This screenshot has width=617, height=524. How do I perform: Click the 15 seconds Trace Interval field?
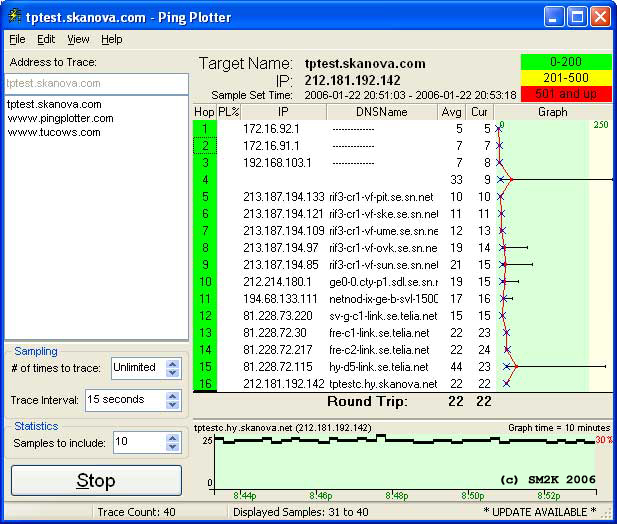coord(125,400)
